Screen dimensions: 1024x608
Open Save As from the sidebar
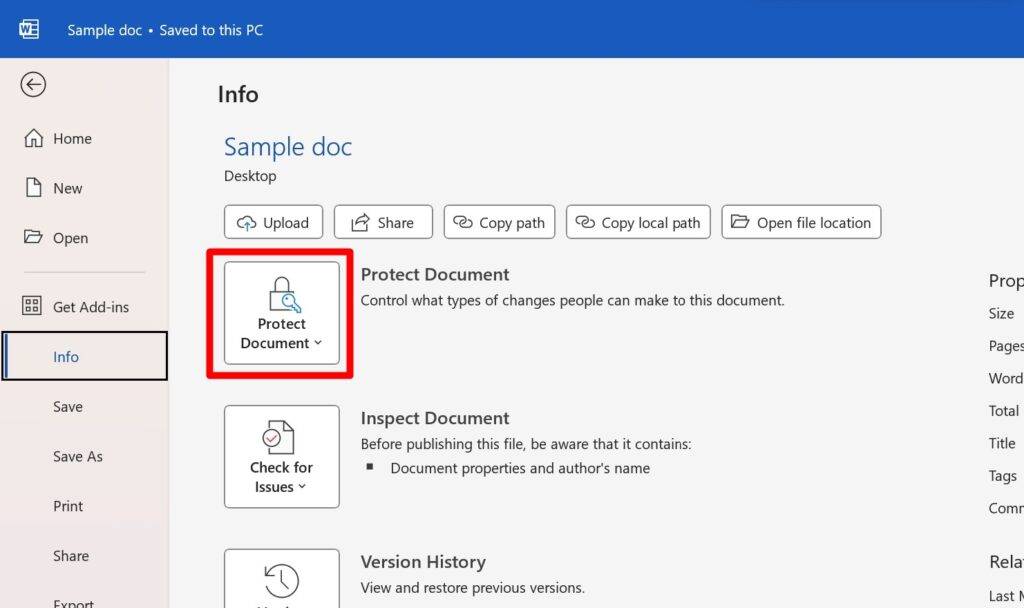[77, 456]
